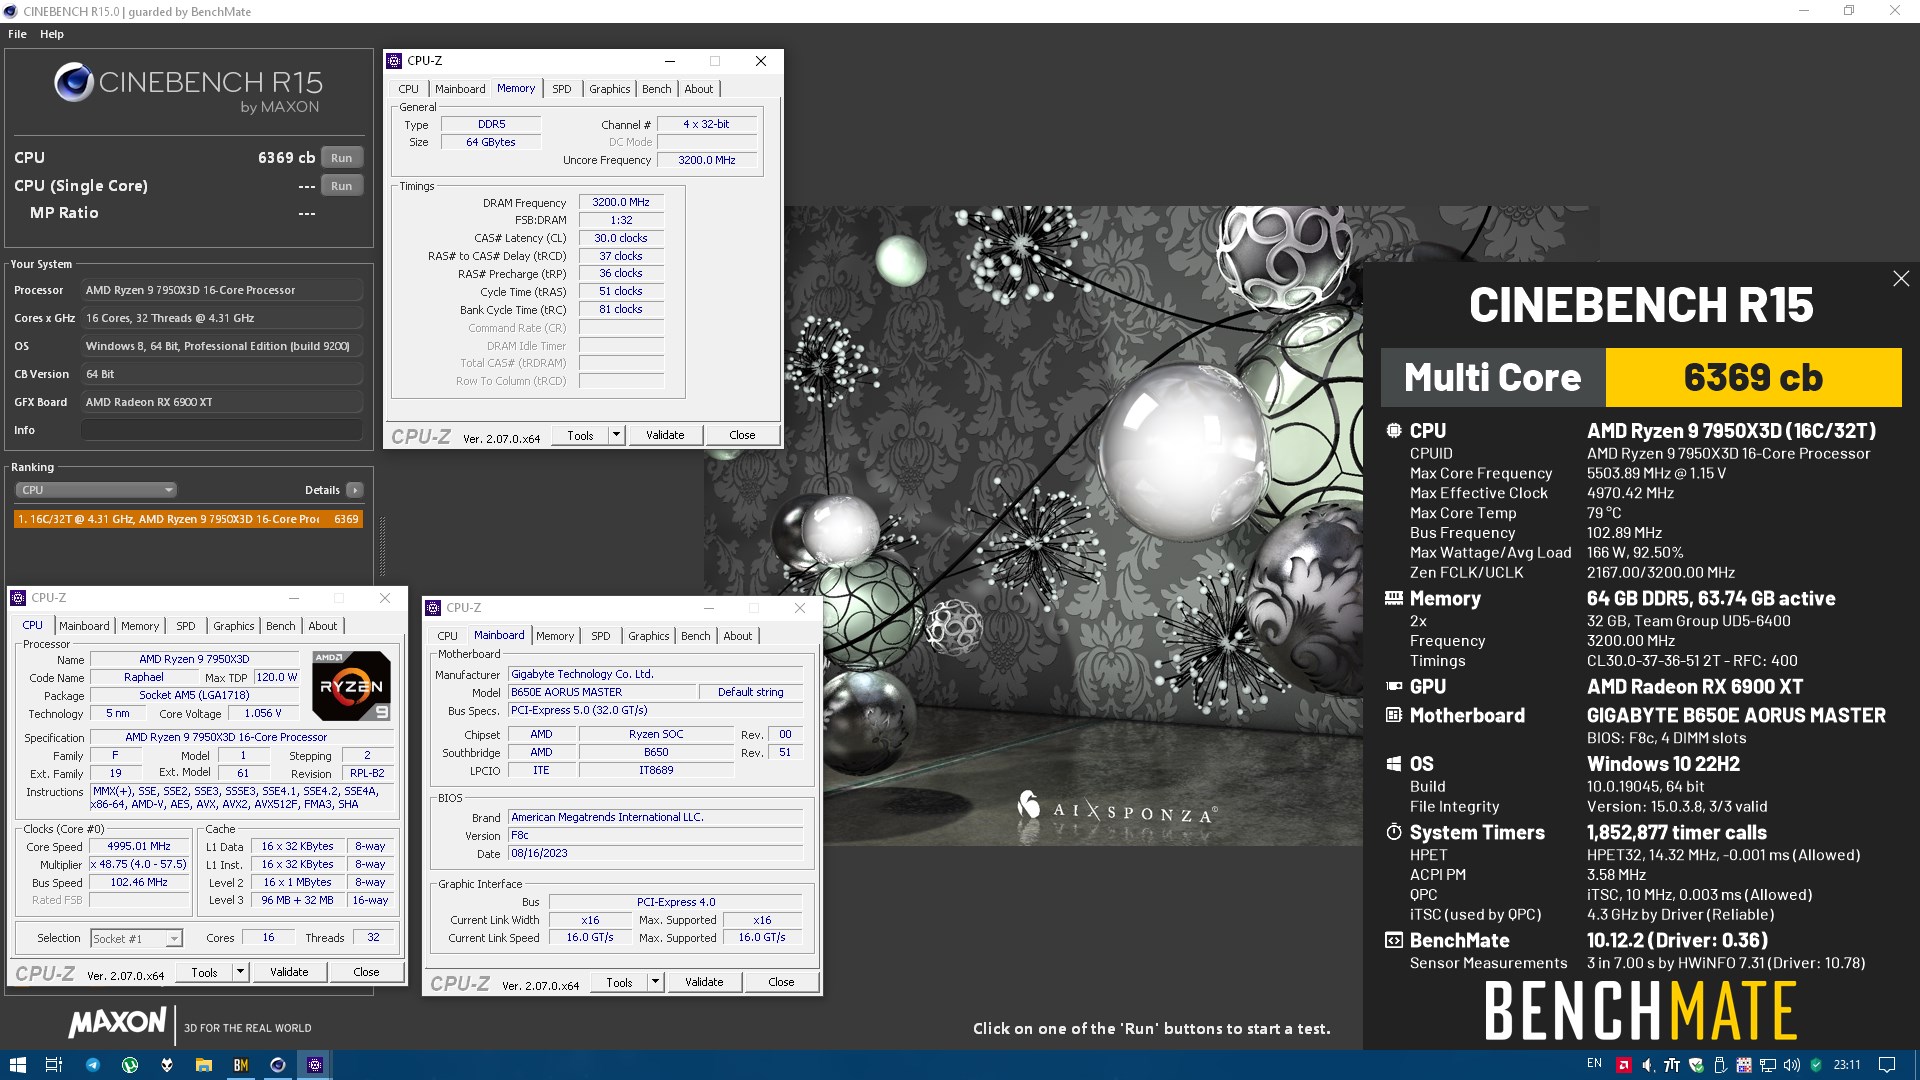The height and width of the screenshot is (1080, 1920).
Task: Open CPU tab in Mainboard CPU-Z window
Action: (448, 636)
